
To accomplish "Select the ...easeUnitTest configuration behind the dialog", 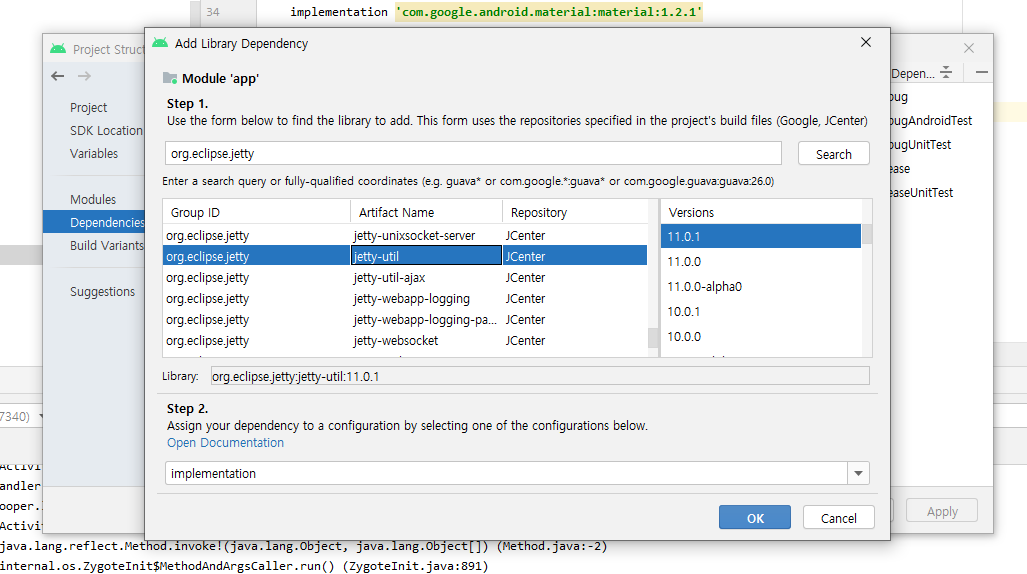I will (x=922, y=193).
